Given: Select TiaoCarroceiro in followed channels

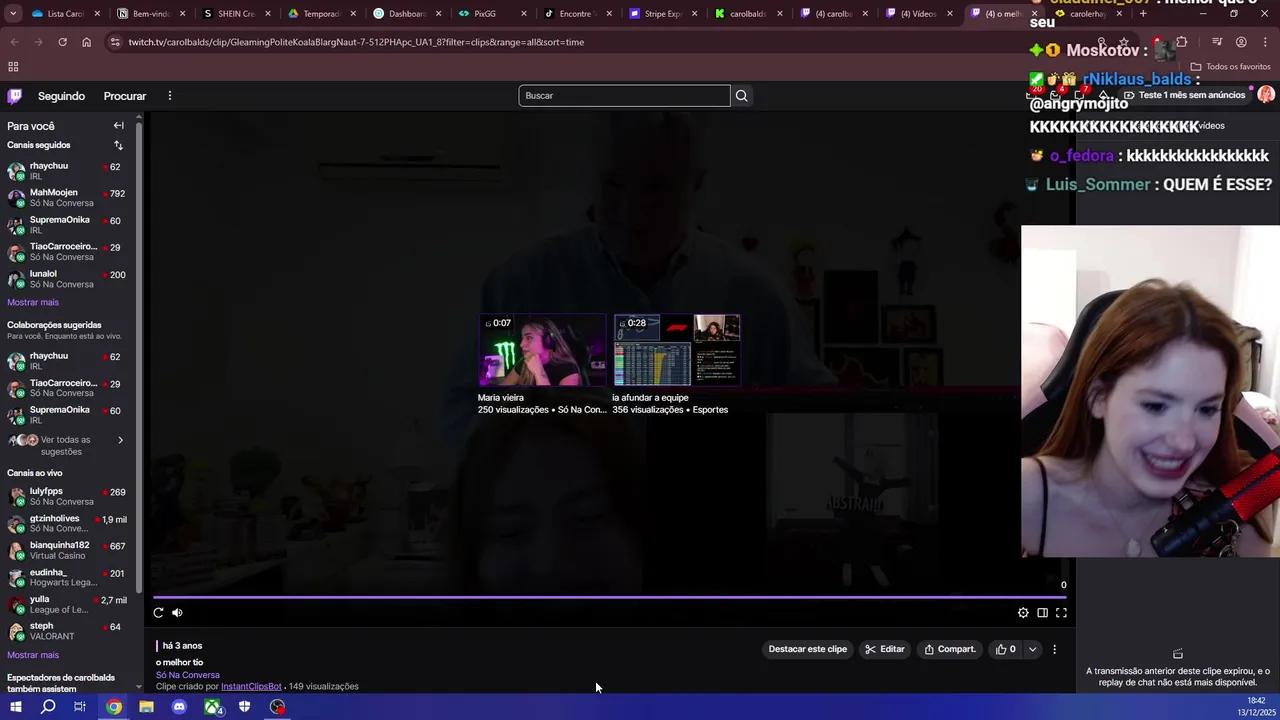Looking at the screenshot, I should pos(70,252).
